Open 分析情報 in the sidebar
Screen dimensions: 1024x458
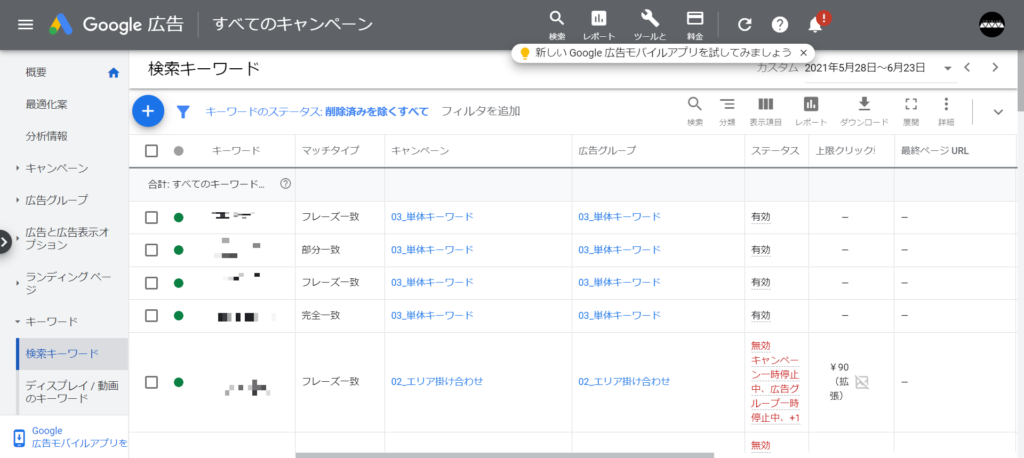[46, 137]
